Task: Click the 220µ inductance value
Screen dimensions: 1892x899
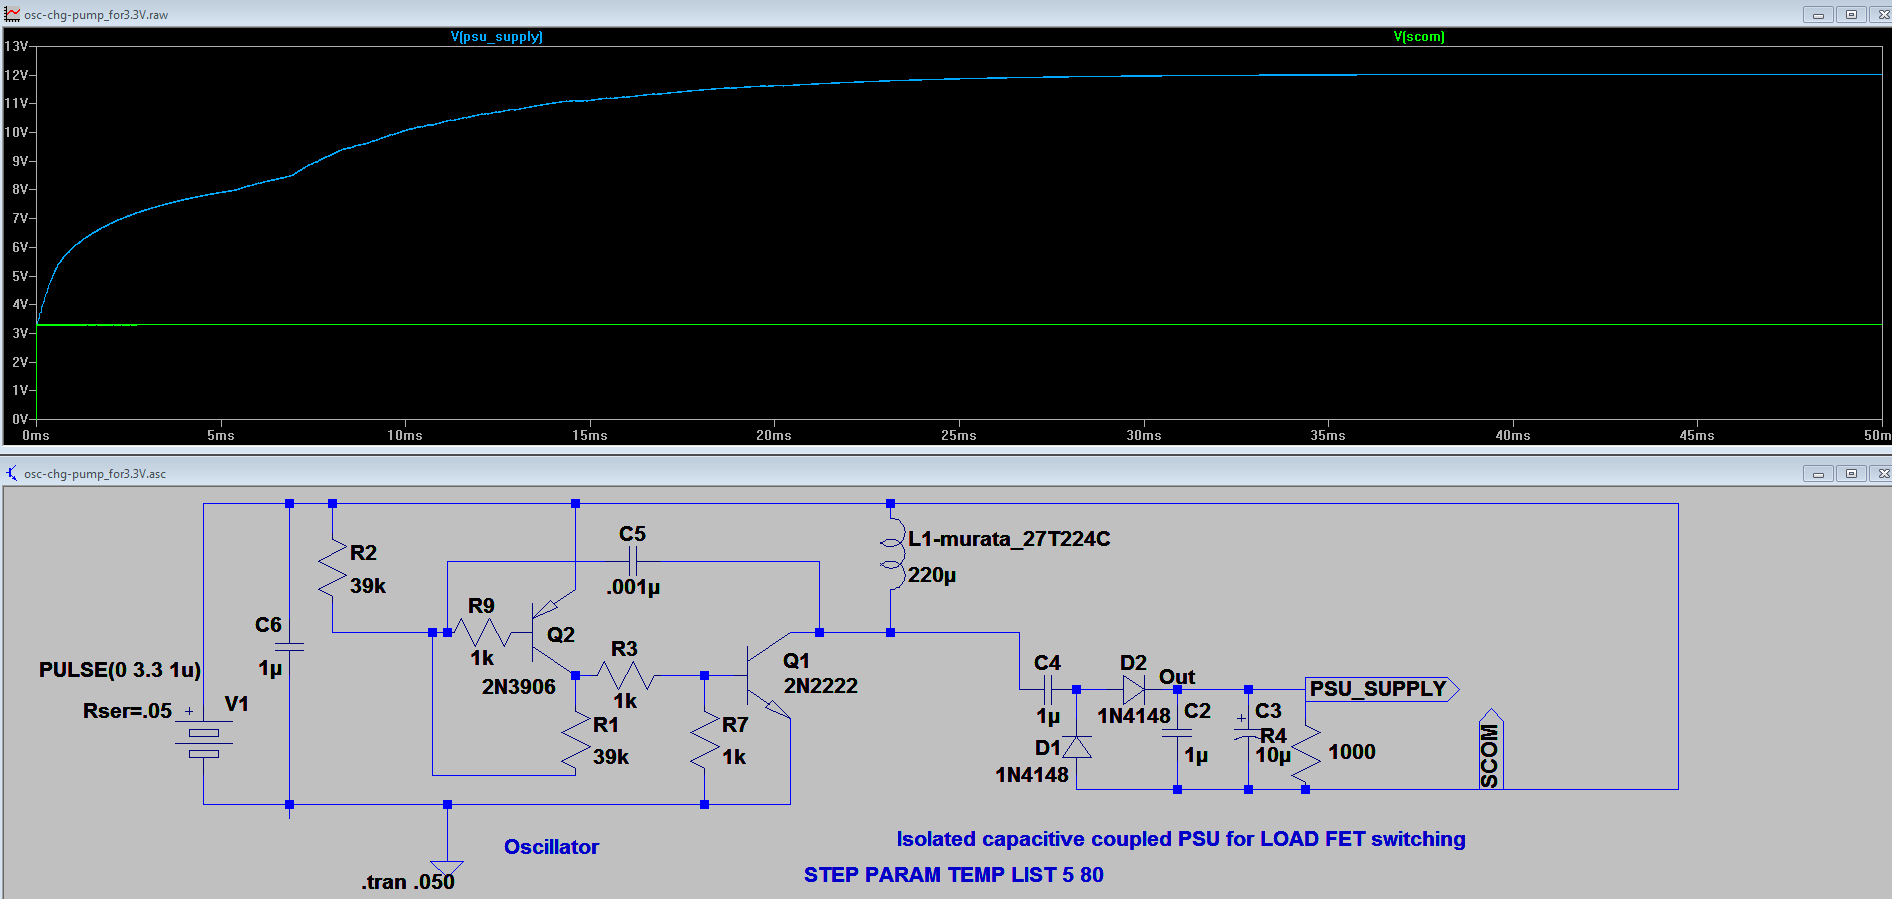Action: click(932, 575)
